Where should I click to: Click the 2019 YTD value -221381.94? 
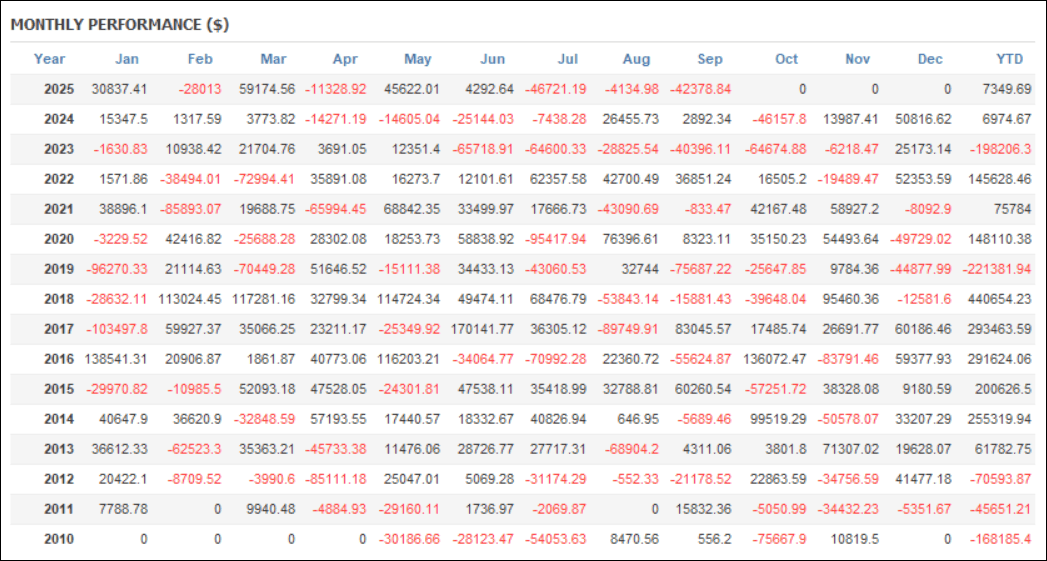[x=996, y=269]
